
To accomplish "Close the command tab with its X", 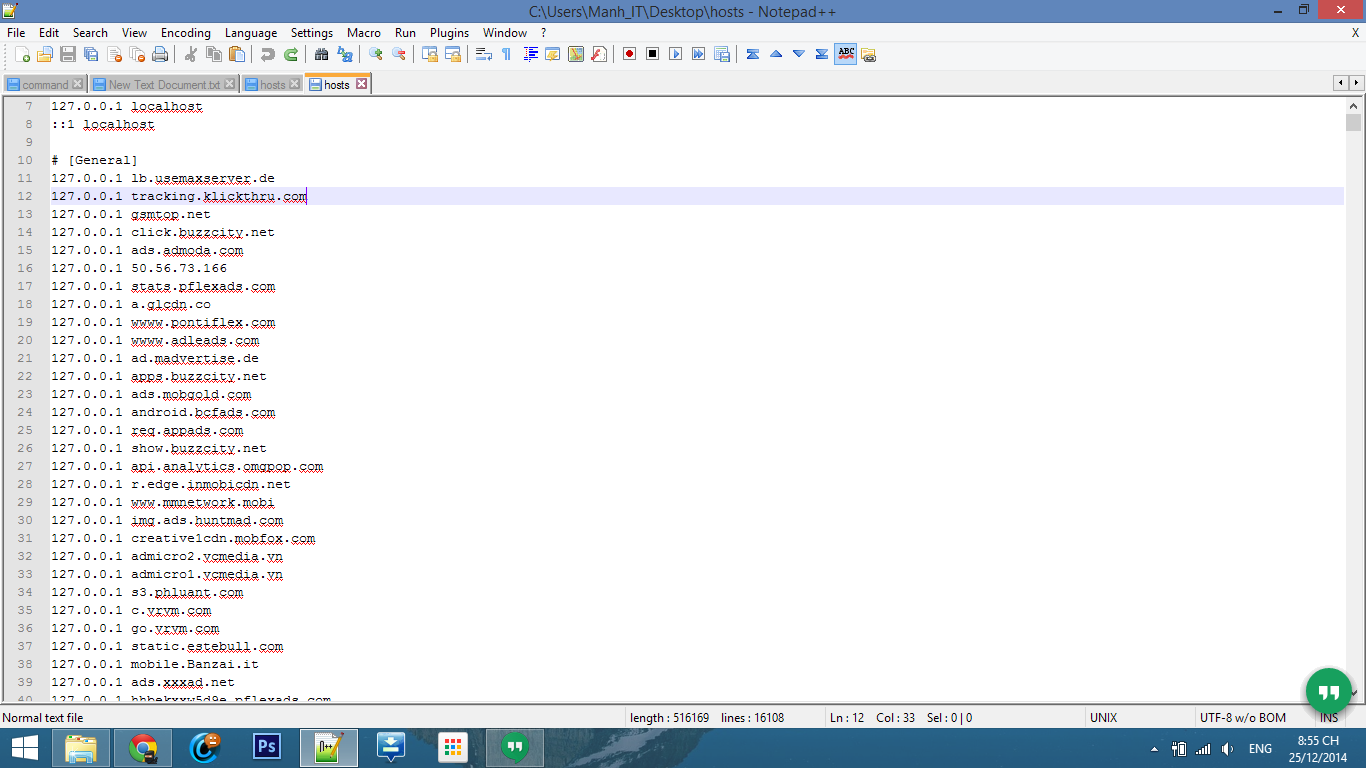I will 78,84.
